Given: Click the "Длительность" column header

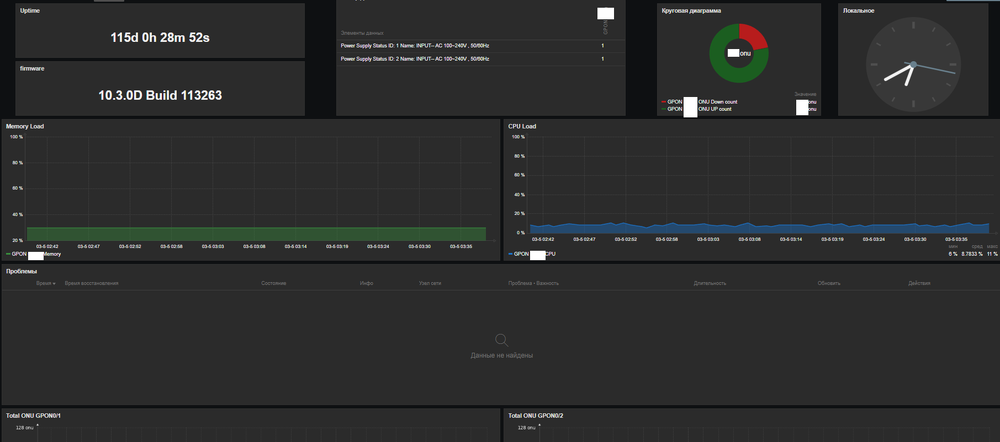Looking at the screenshot, I should click(x=710, y=283).
